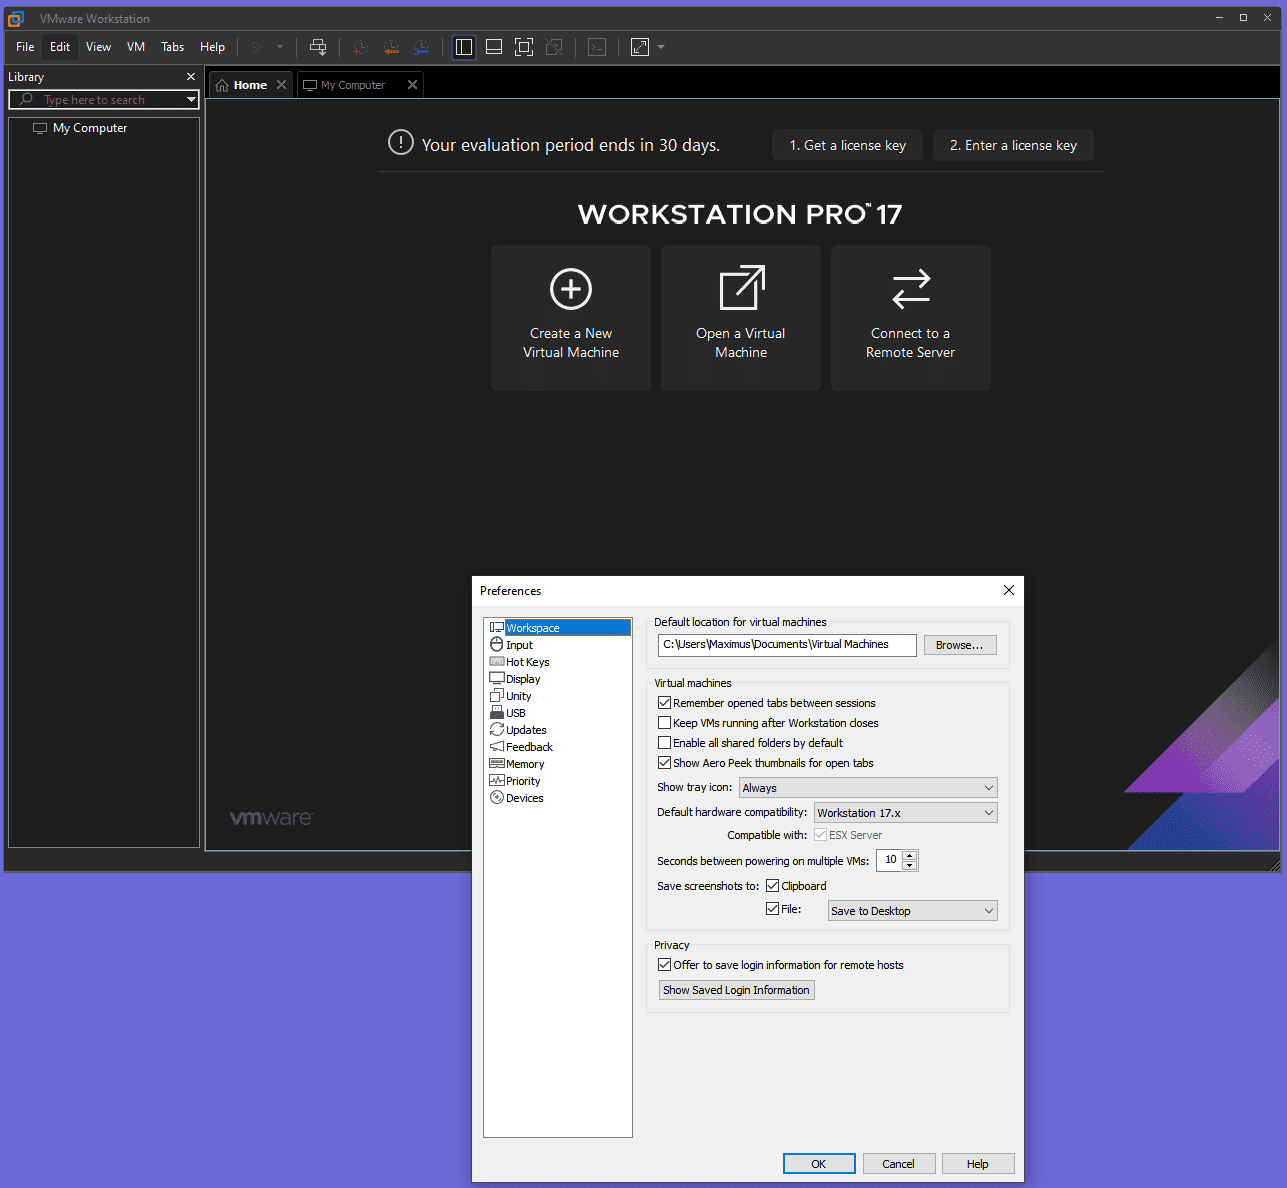Click the VMware Workstation title bar app icon
Image resolution: width=1287 pixels, height=1188 pixels.
point(16,19)
